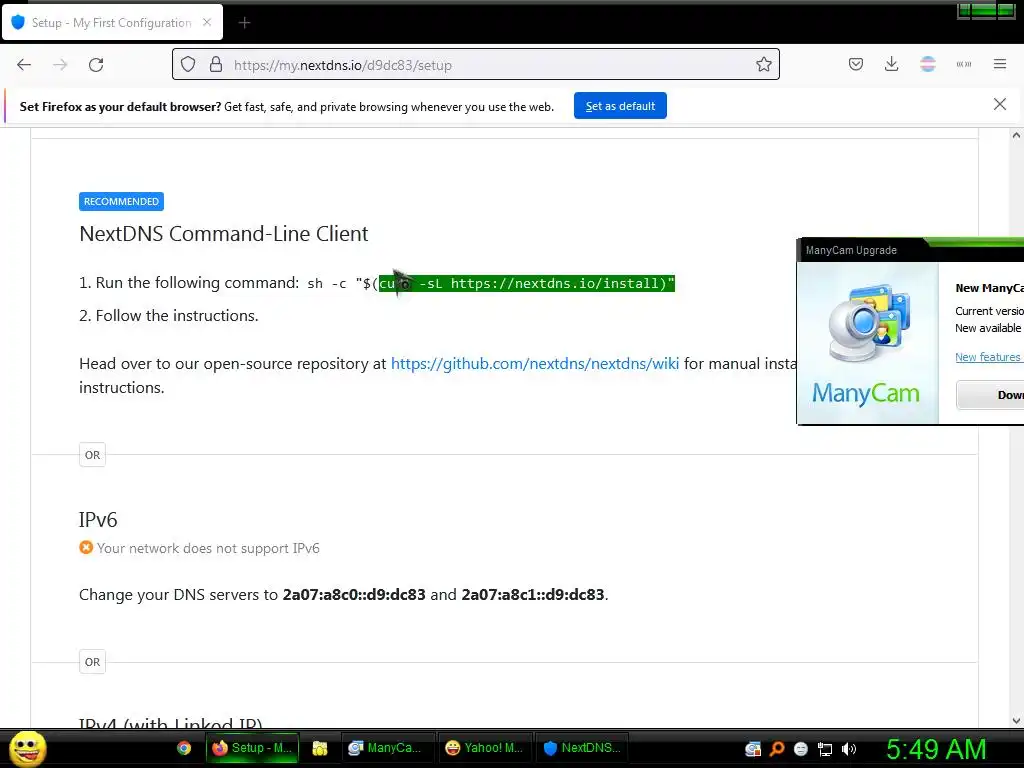This screenshot has width=1024, height=768.
Task: Open the smiley Start menu button
Action: pyautogui.click(x=27, y=748)
